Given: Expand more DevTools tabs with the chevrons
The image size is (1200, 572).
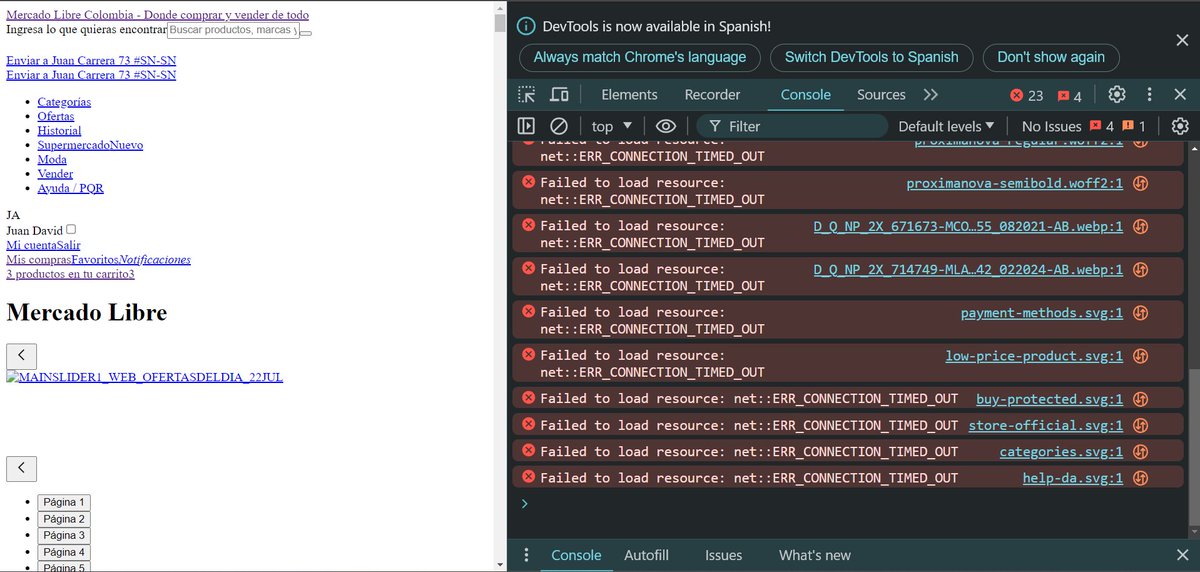Looking at the screenshot, I should pos(931,95).
